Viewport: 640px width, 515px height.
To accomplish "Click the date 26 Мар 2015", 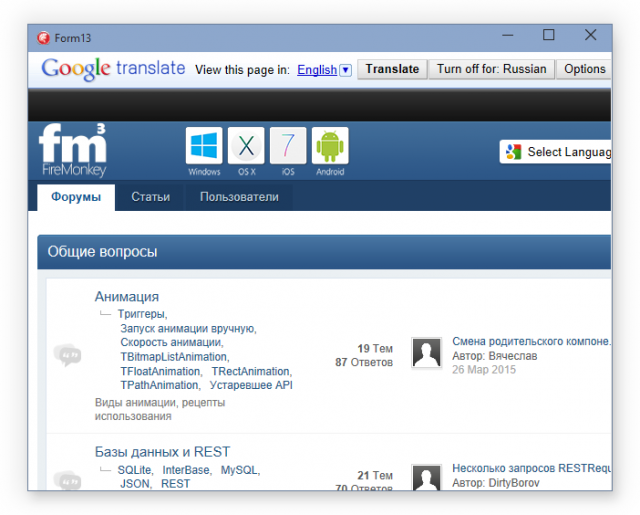I will pyautogui.click(x=484, y=370).
